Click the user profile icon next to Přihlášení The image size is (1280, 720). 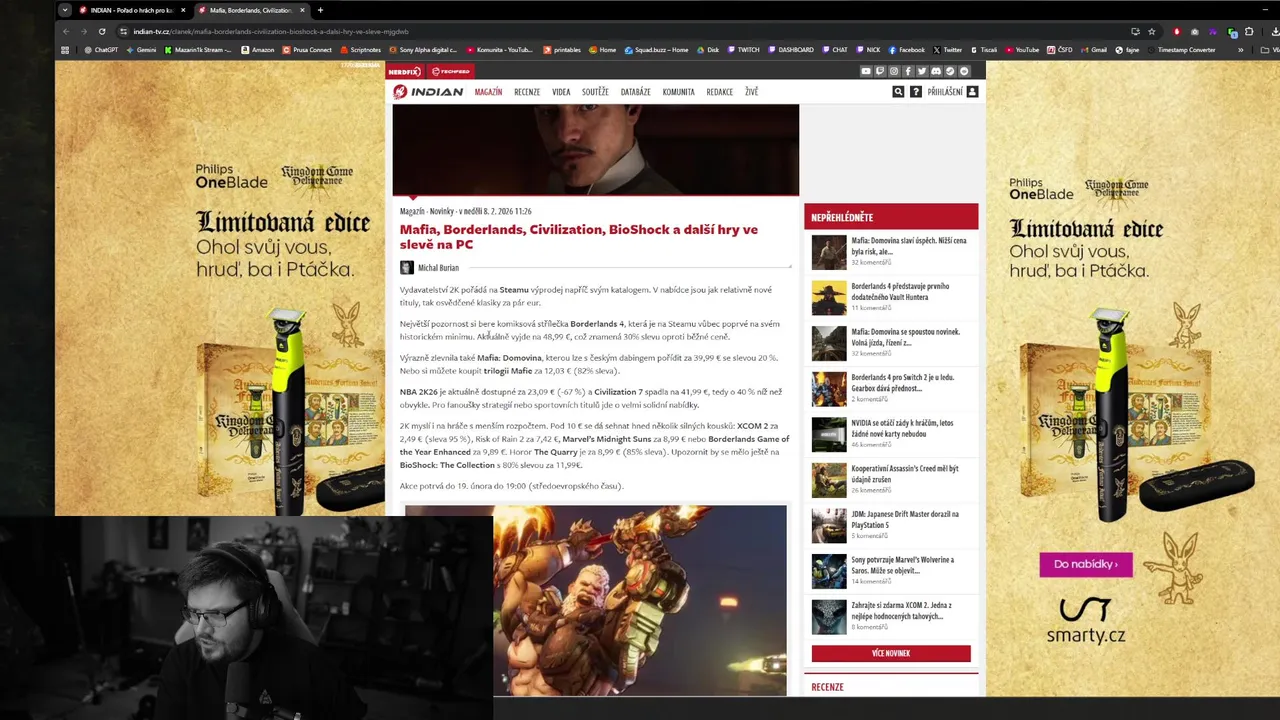[x=972, y=91]
